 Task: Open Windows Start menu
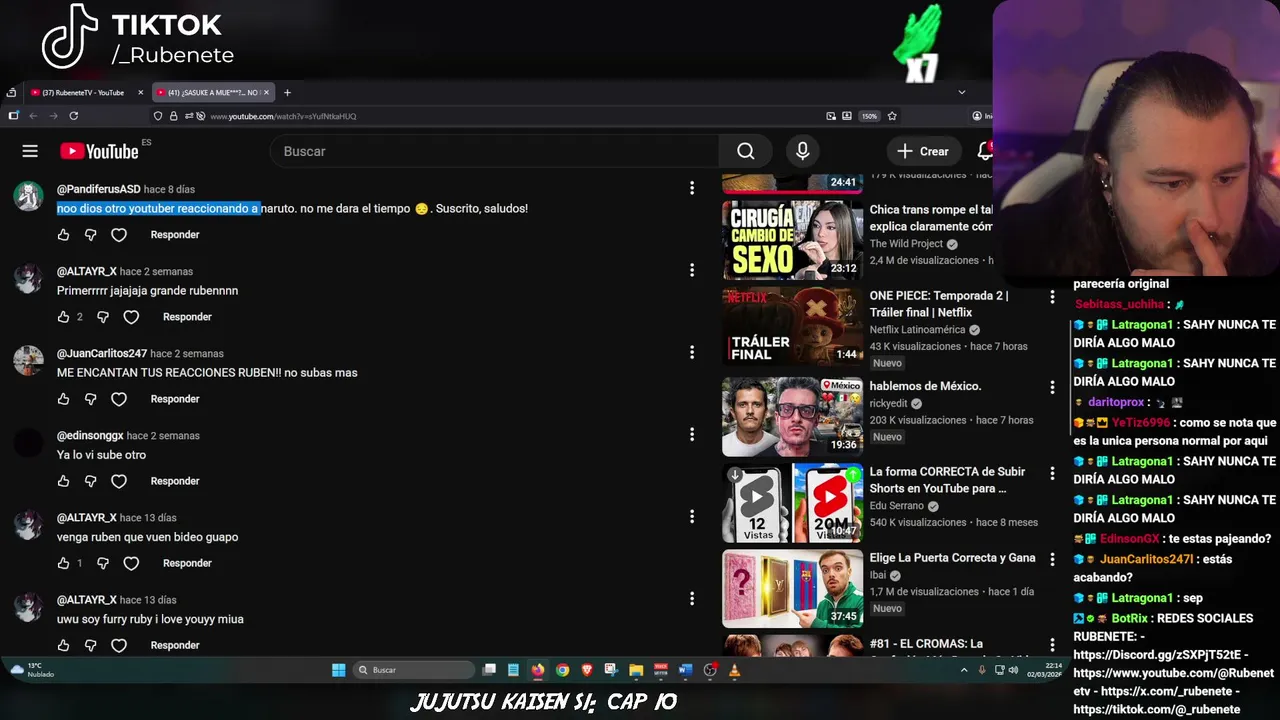pos(338,670)
